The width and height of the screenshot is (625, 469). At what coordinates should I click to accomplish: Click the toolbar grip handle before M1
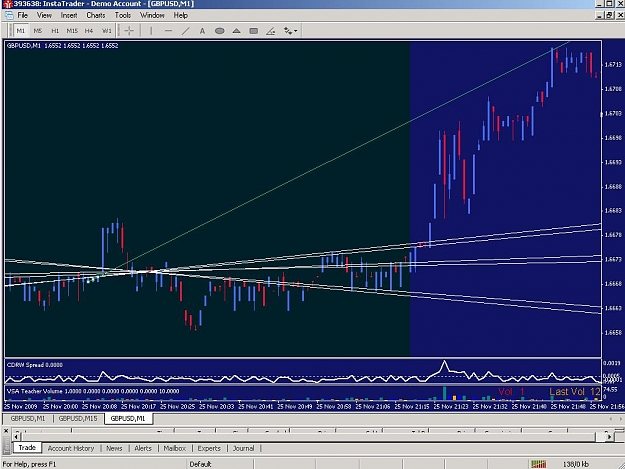pos(10,31)
